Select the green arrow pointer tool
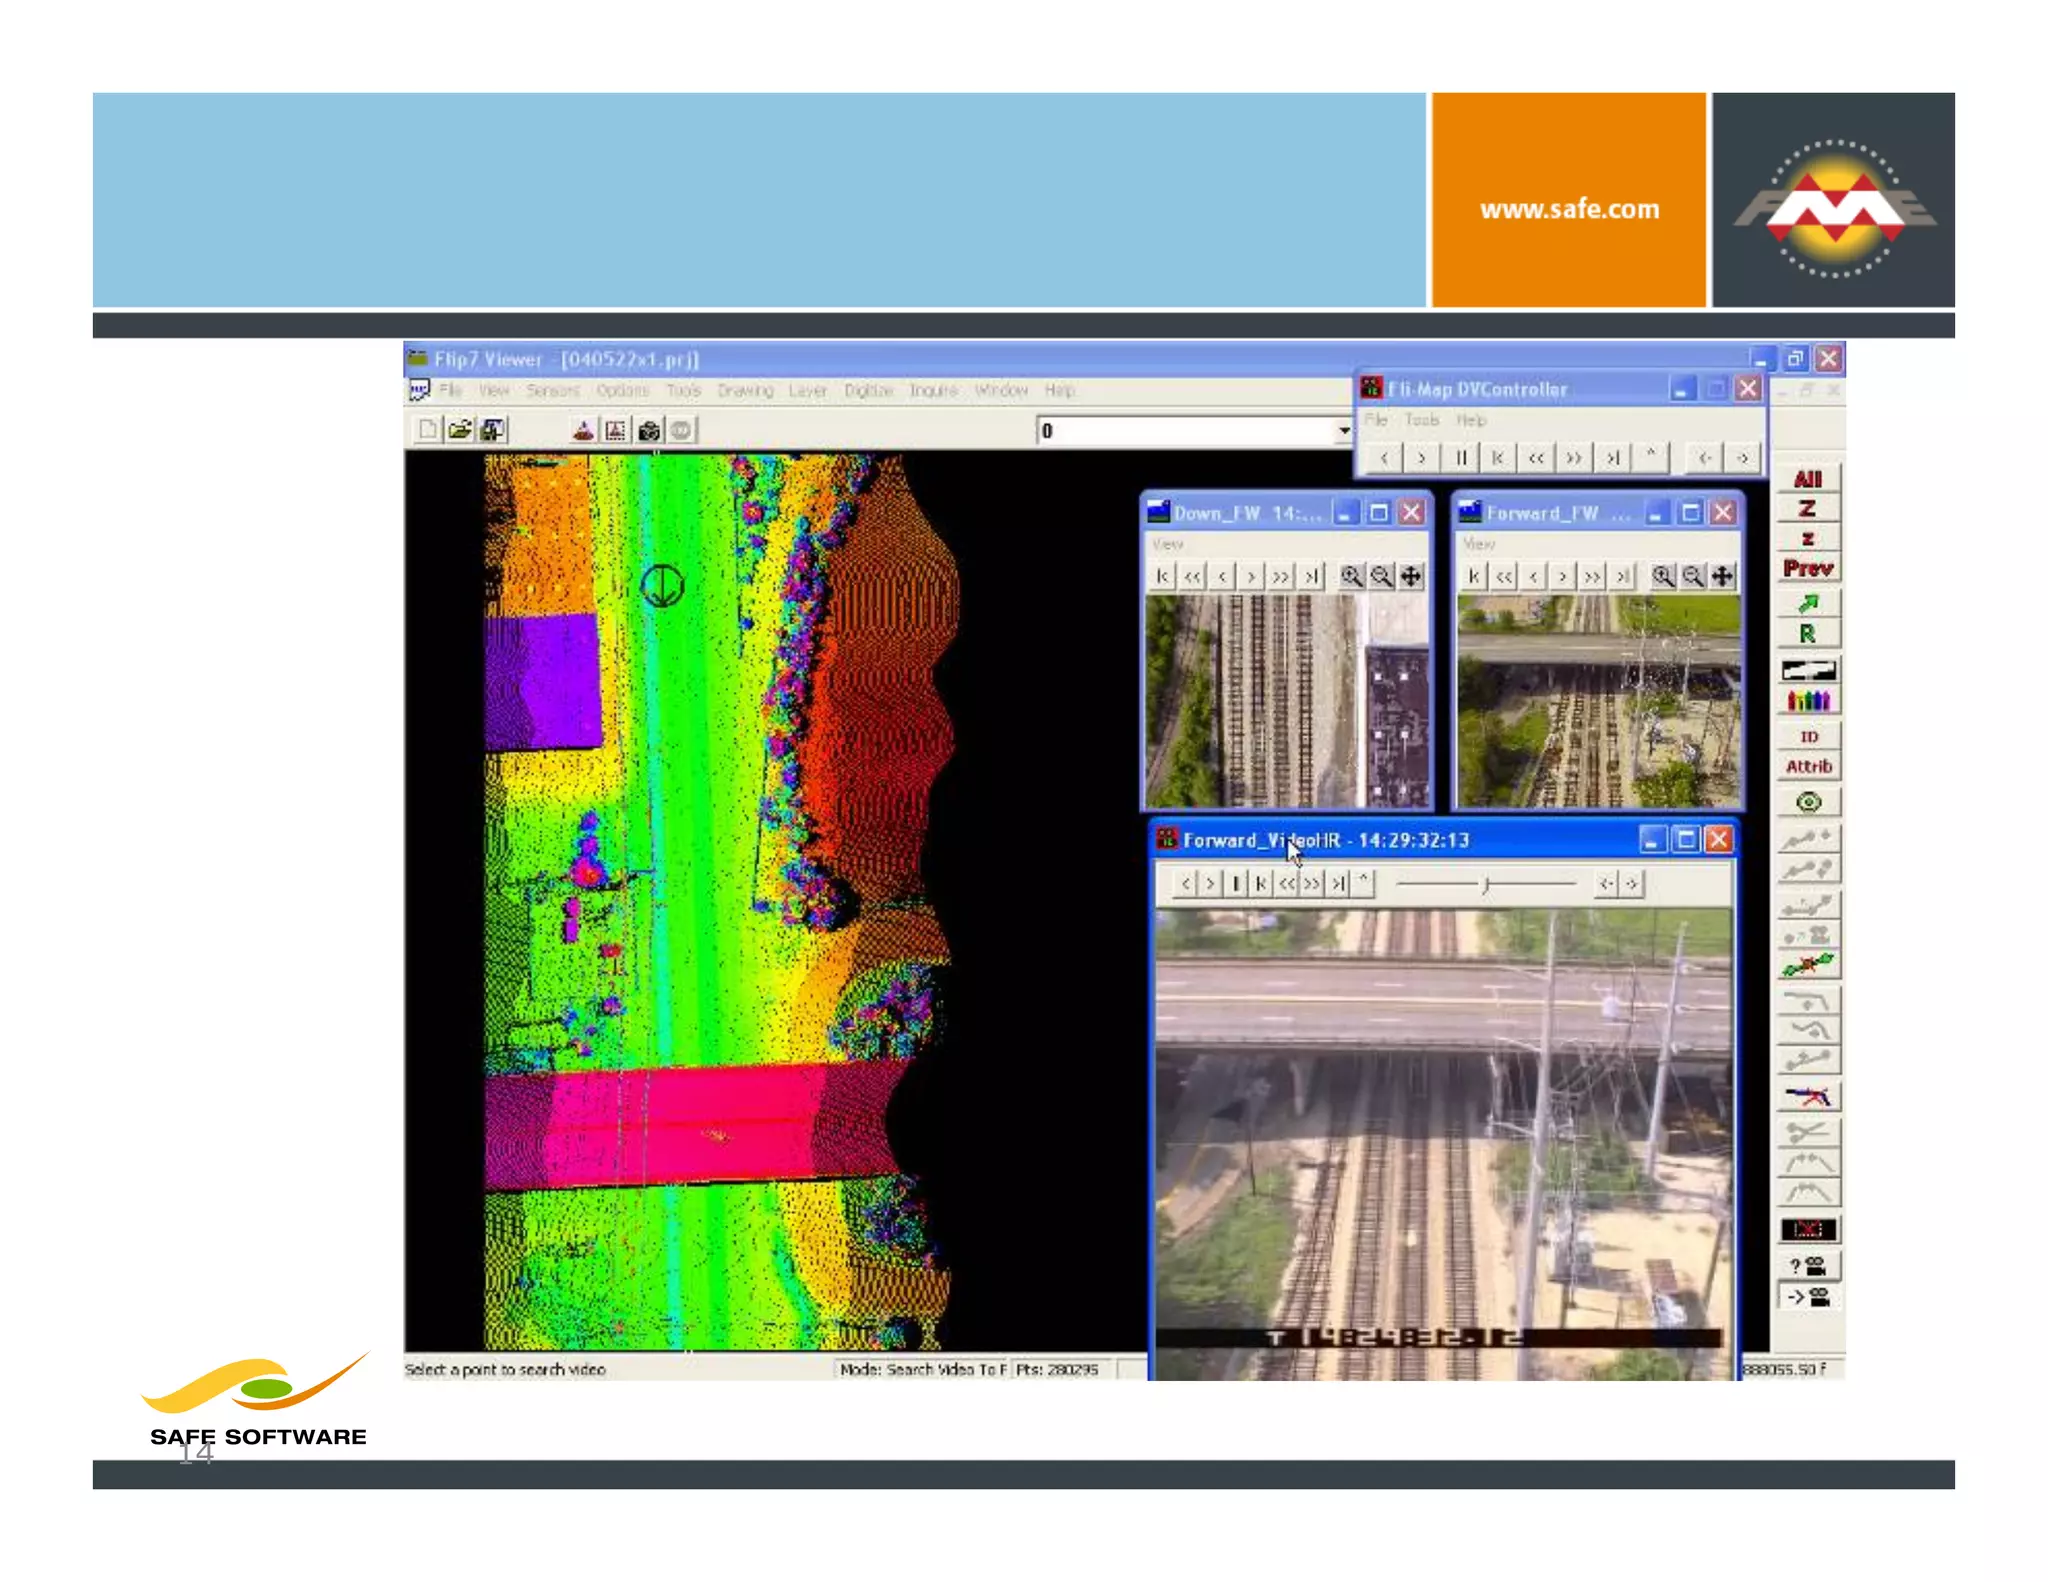Viewport: 2048px width, 1582px height. 1807,603
